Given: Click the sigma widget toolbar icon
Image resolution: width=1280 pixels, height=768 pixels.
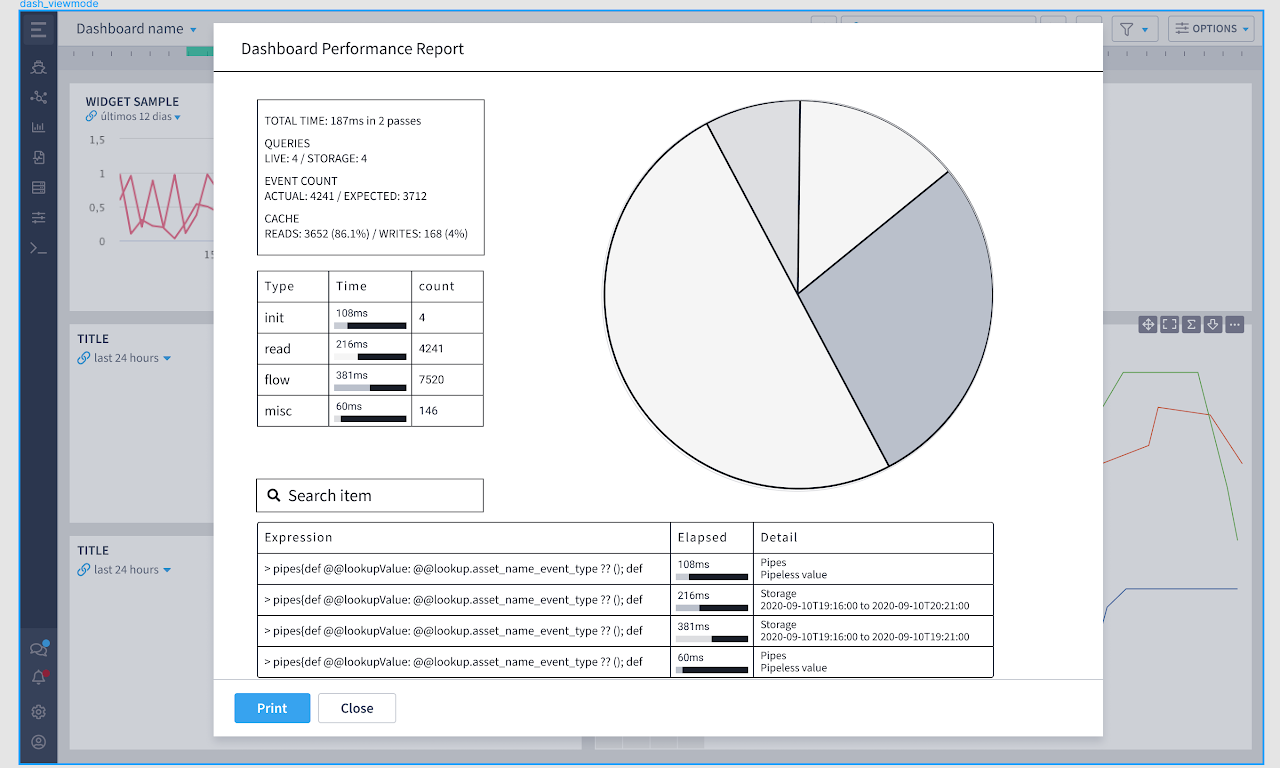Looking at the screenshot, I should (1191, 324).
